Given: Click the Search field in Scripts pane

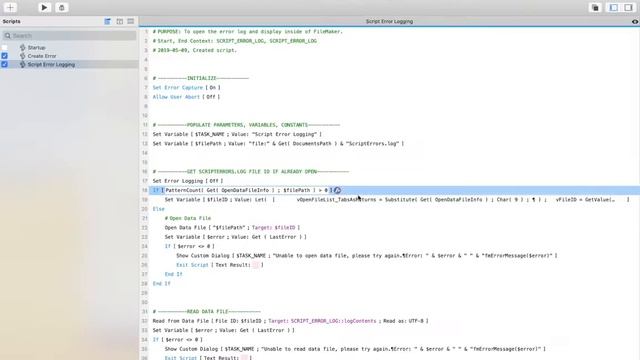Looking at the screenshot, I should click(69, 36).
